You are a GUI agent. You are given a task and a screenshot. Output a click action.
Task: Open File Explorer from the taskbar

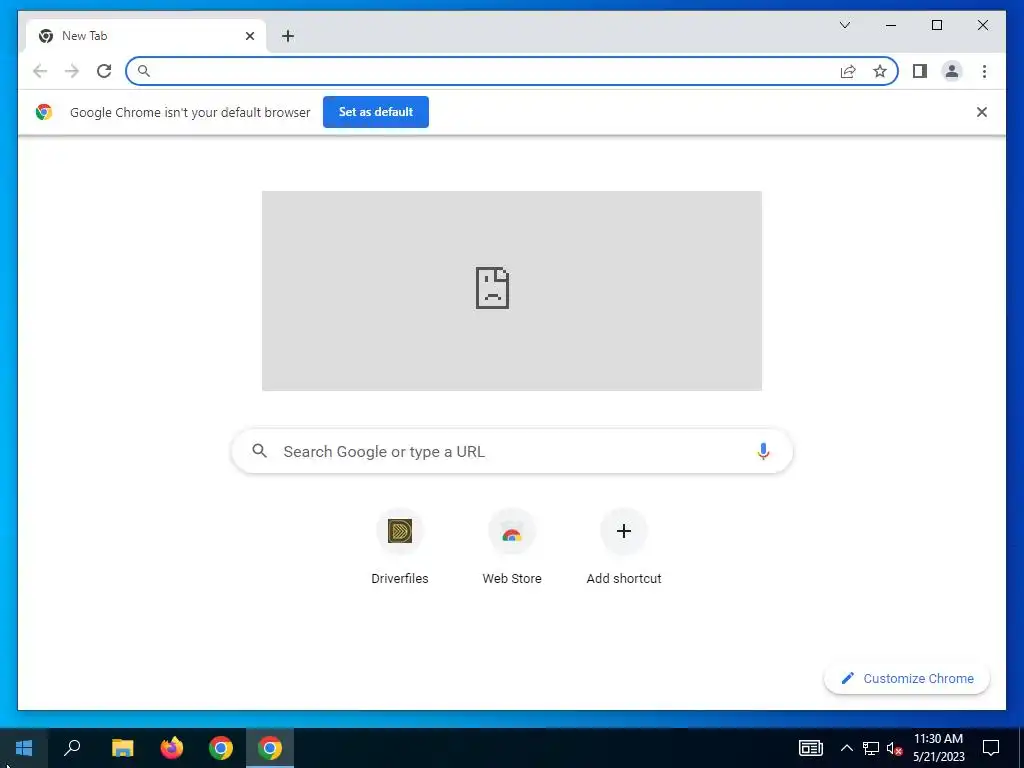click(122, 748)
